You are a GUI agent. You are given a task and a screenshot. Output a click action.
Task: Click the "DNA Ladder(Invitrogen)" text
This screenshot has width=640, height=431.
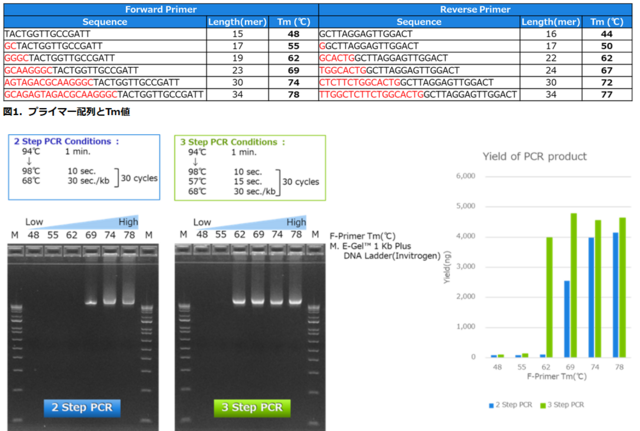[x=392, y=256]
